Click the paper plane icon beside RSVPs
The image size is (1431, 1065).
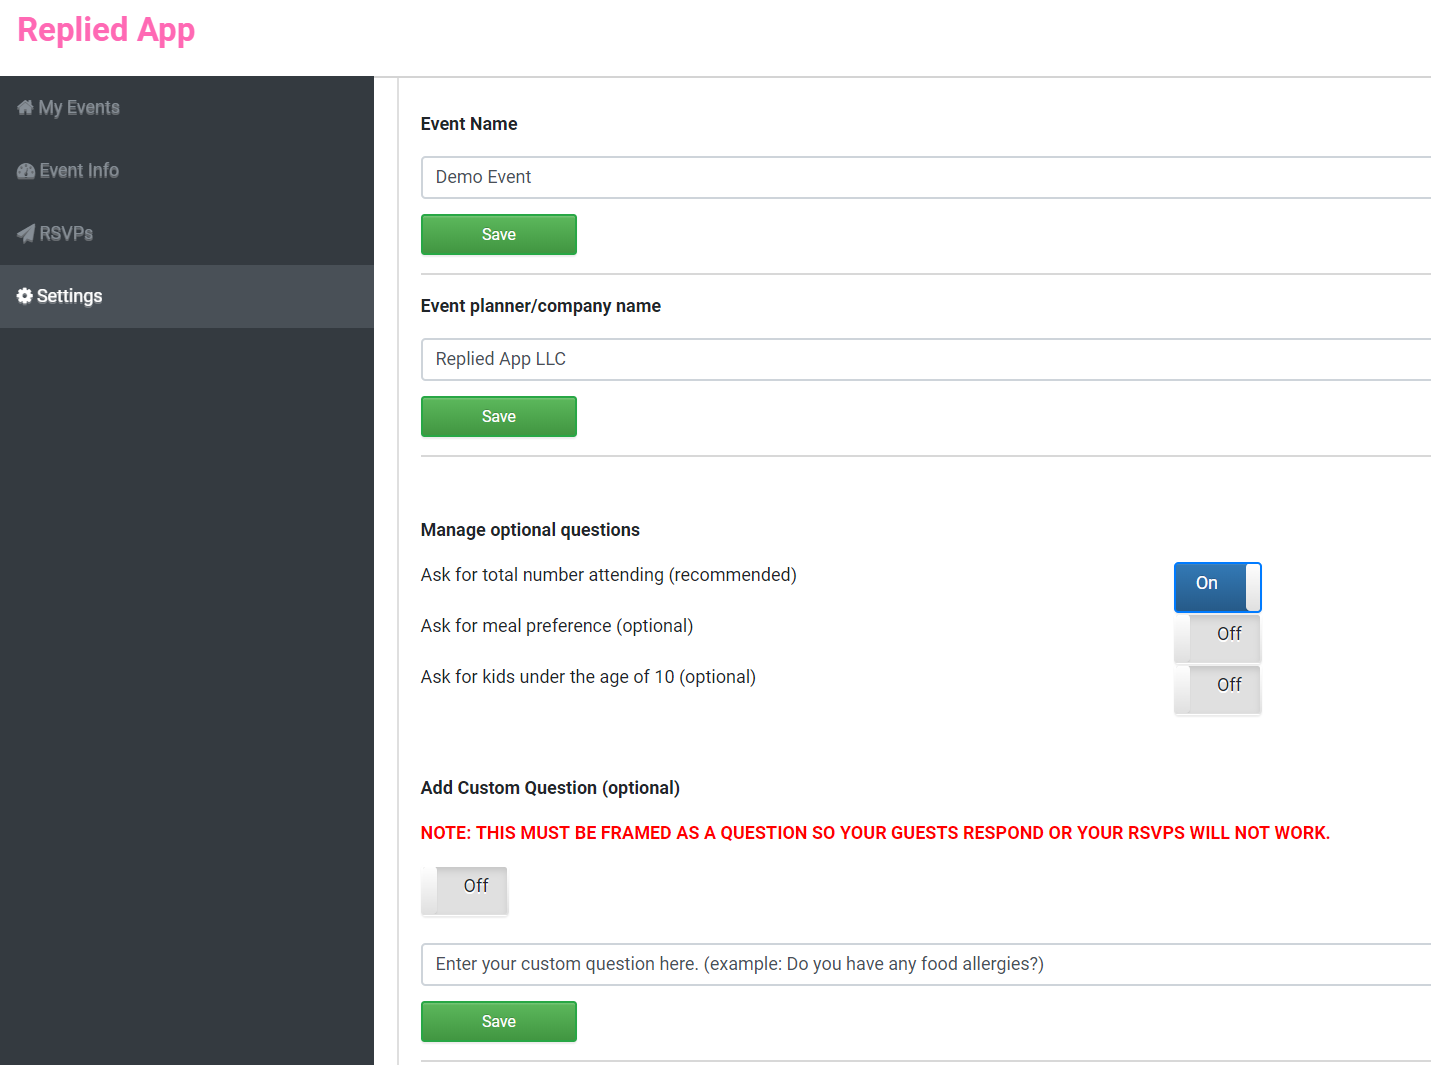25,233
